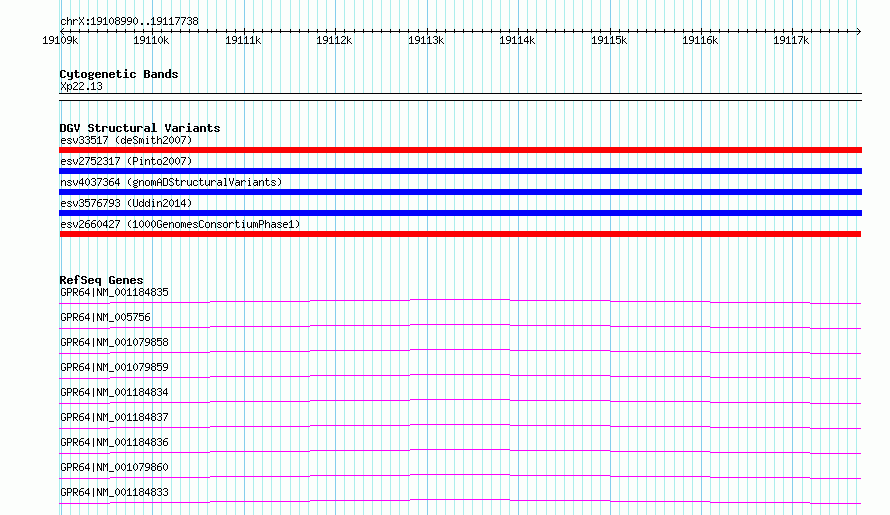Select variant label esv2752317 (Pinto2007)

click(x=126, y=161)
